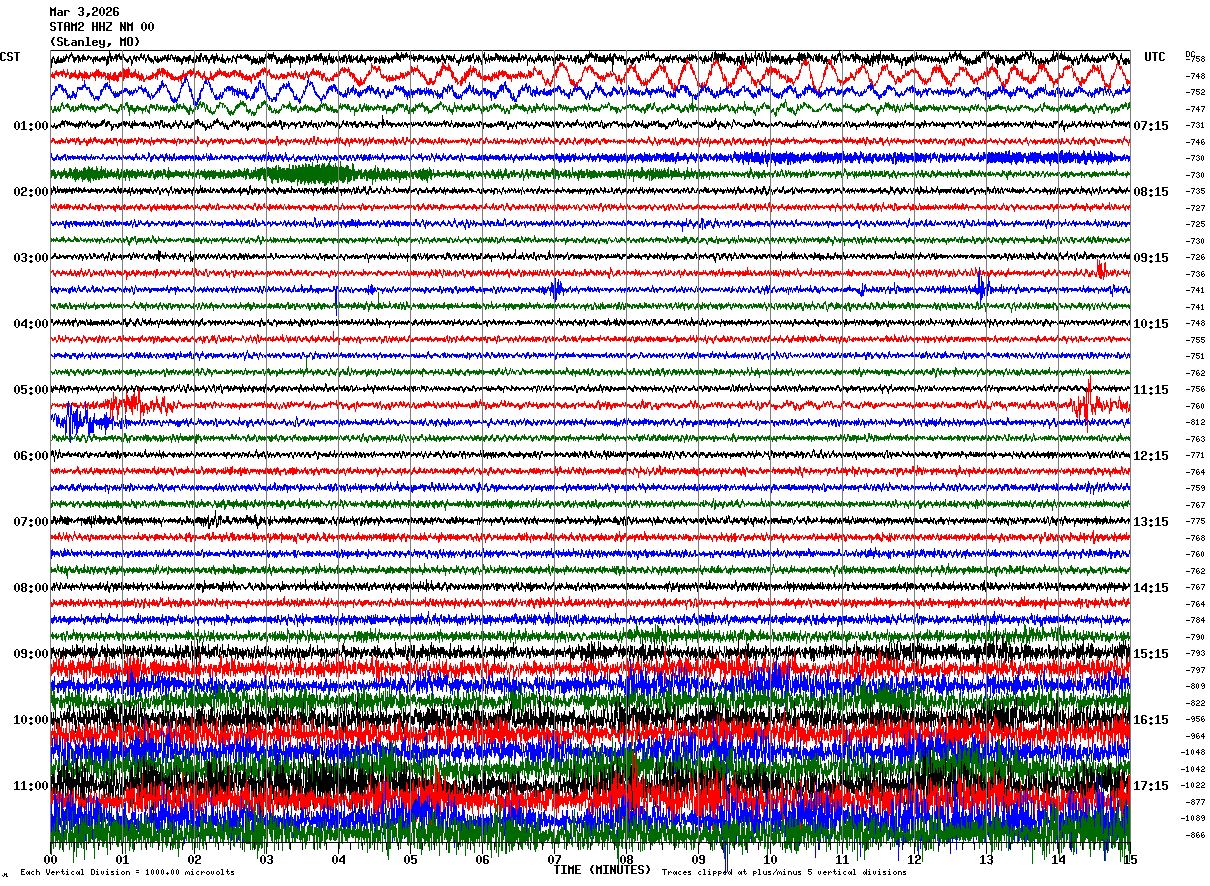The height and width of the screenshot is (886, 1210).
Task: Click DC offset value "-775"
Action: click(x=1195, y=521)
